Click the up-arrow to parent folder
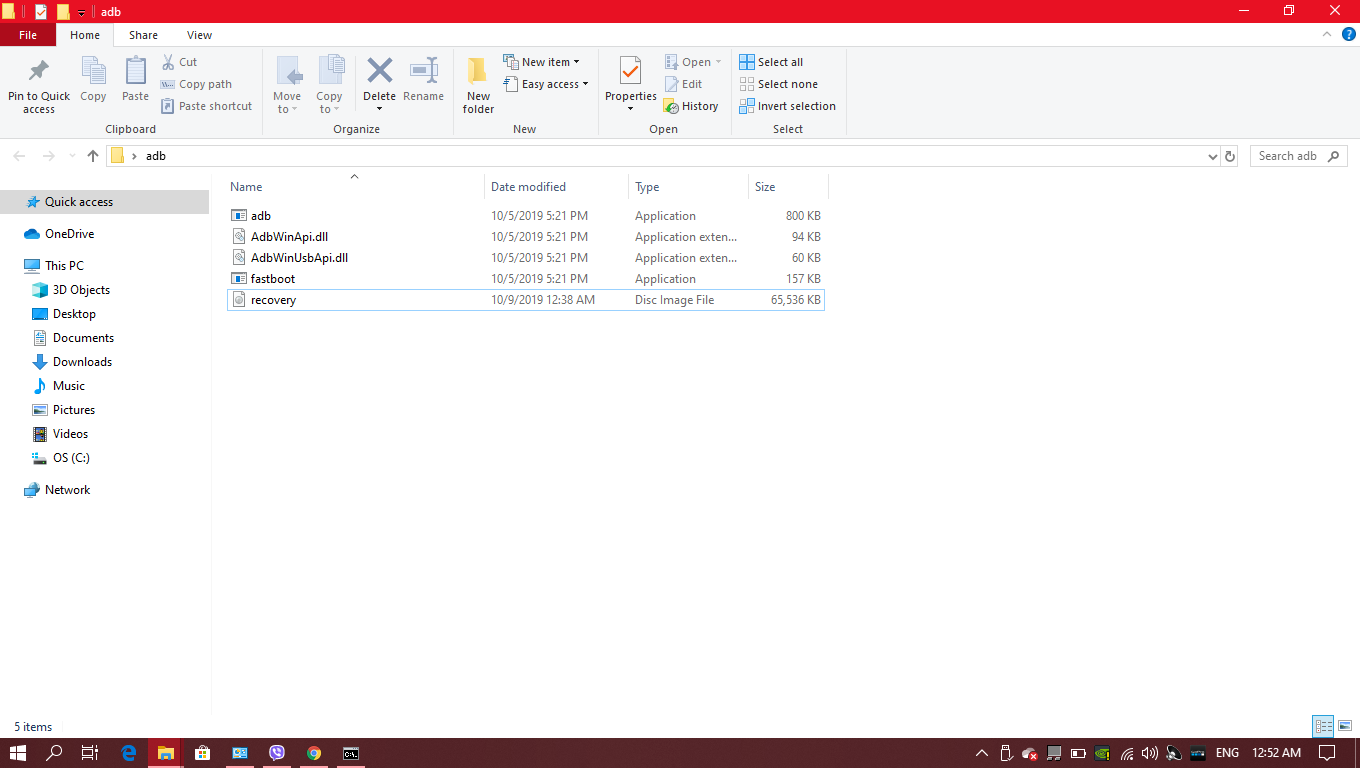 pos(93,156)
